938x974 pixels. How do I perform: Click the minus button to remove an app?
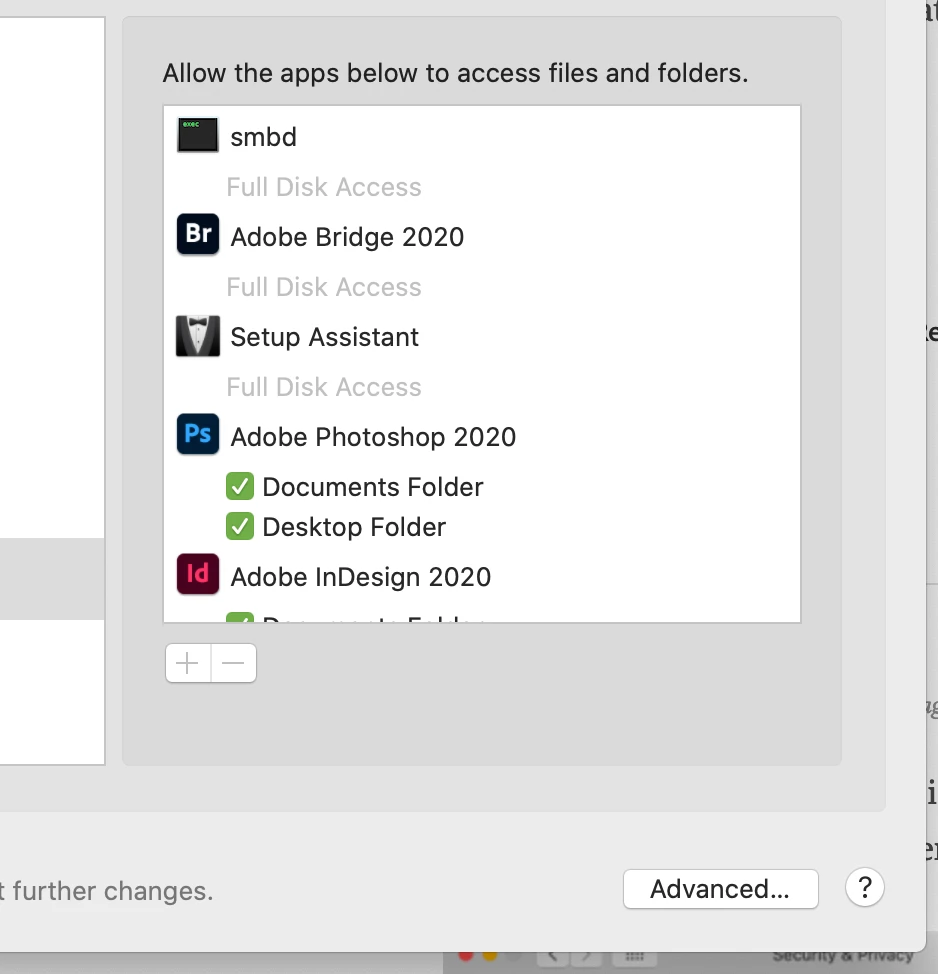click(x=234, y=663)
